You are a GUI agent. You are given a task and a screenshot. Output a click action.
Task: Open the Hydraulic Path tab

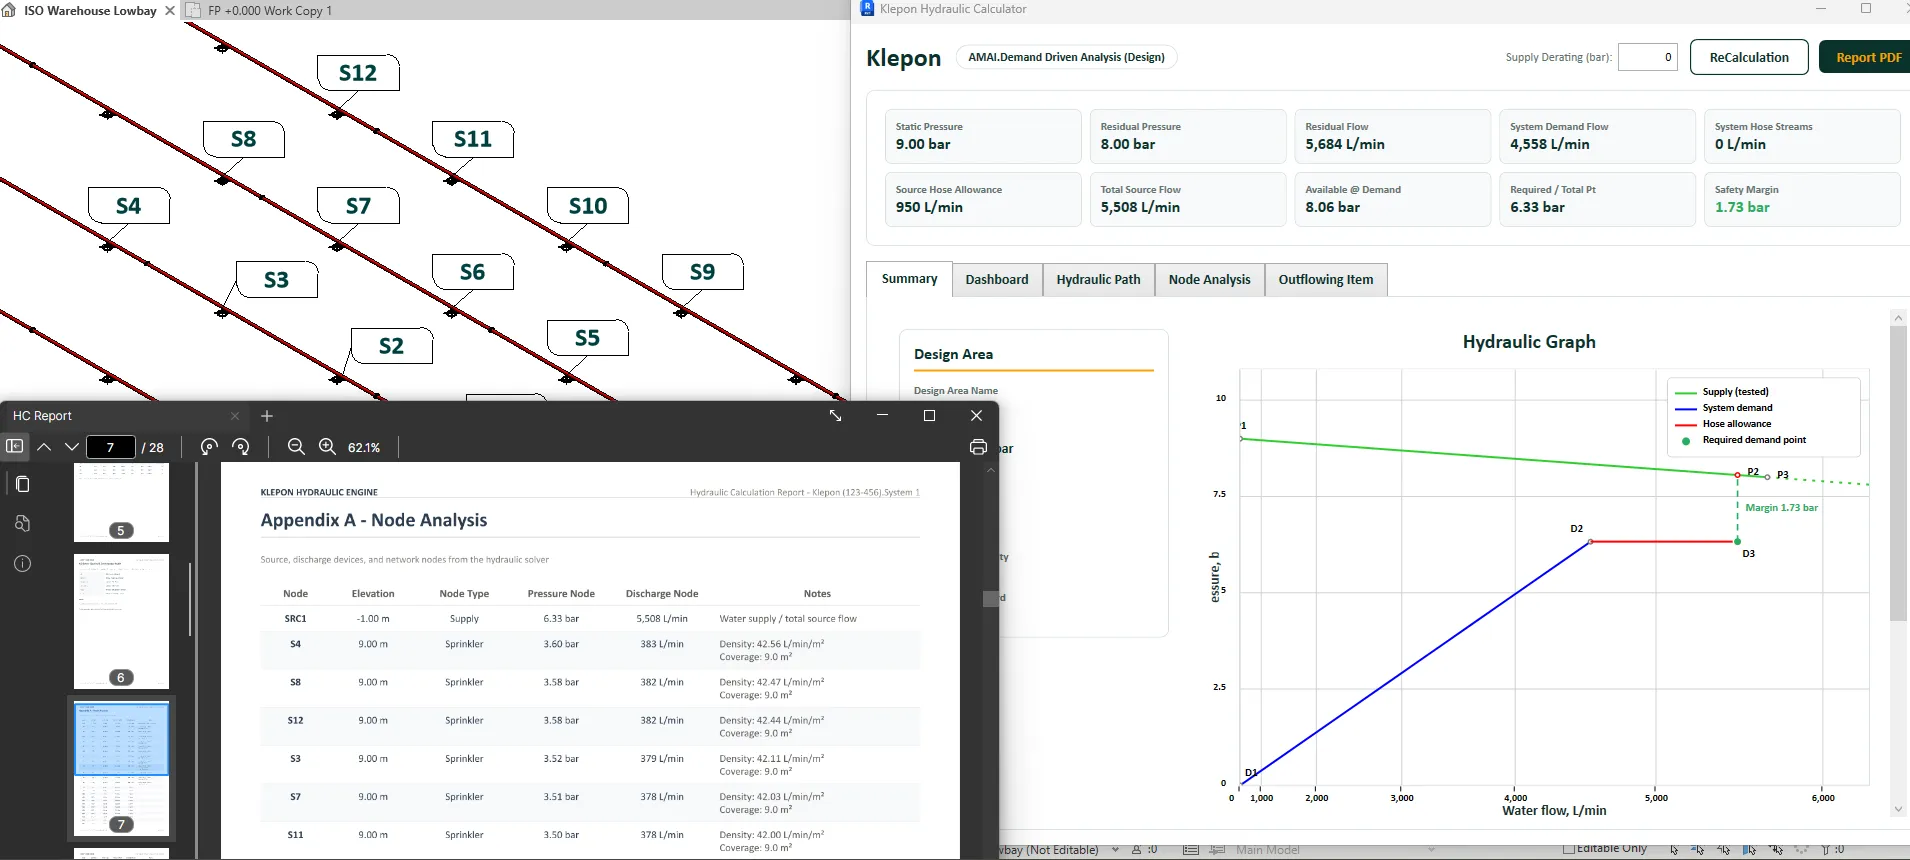click(1098, 280)
